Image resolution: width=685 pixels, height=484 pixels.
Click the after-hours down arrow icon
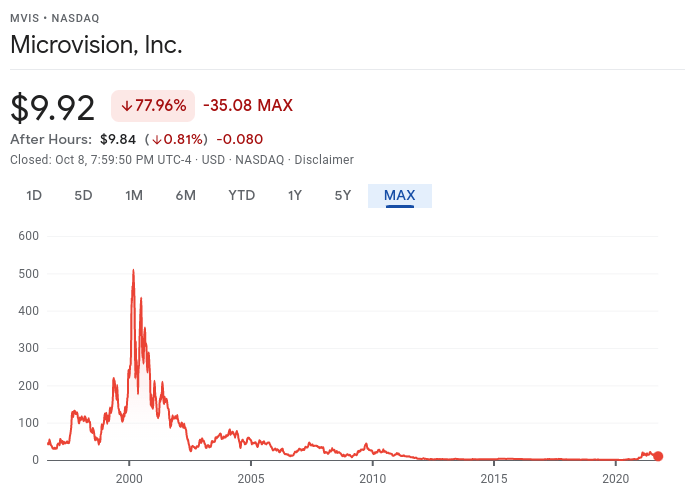157,139
